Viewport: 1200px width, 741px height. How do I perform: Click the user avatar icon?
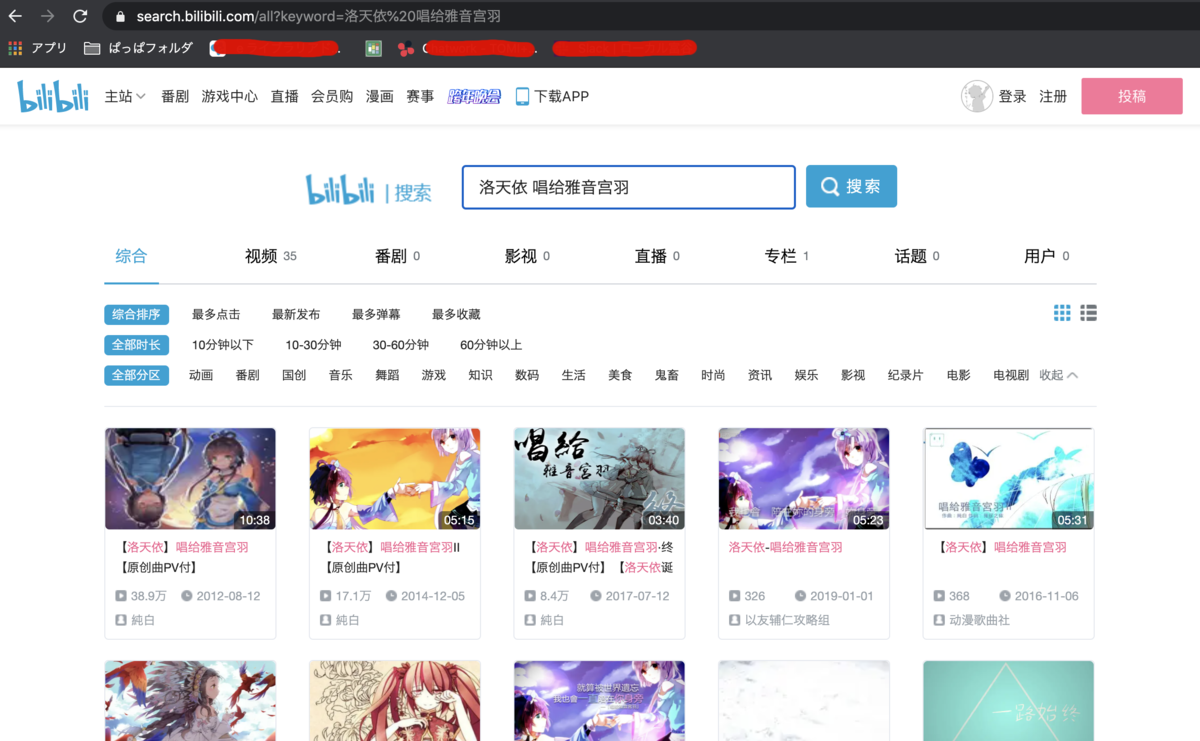pos(977,95)
